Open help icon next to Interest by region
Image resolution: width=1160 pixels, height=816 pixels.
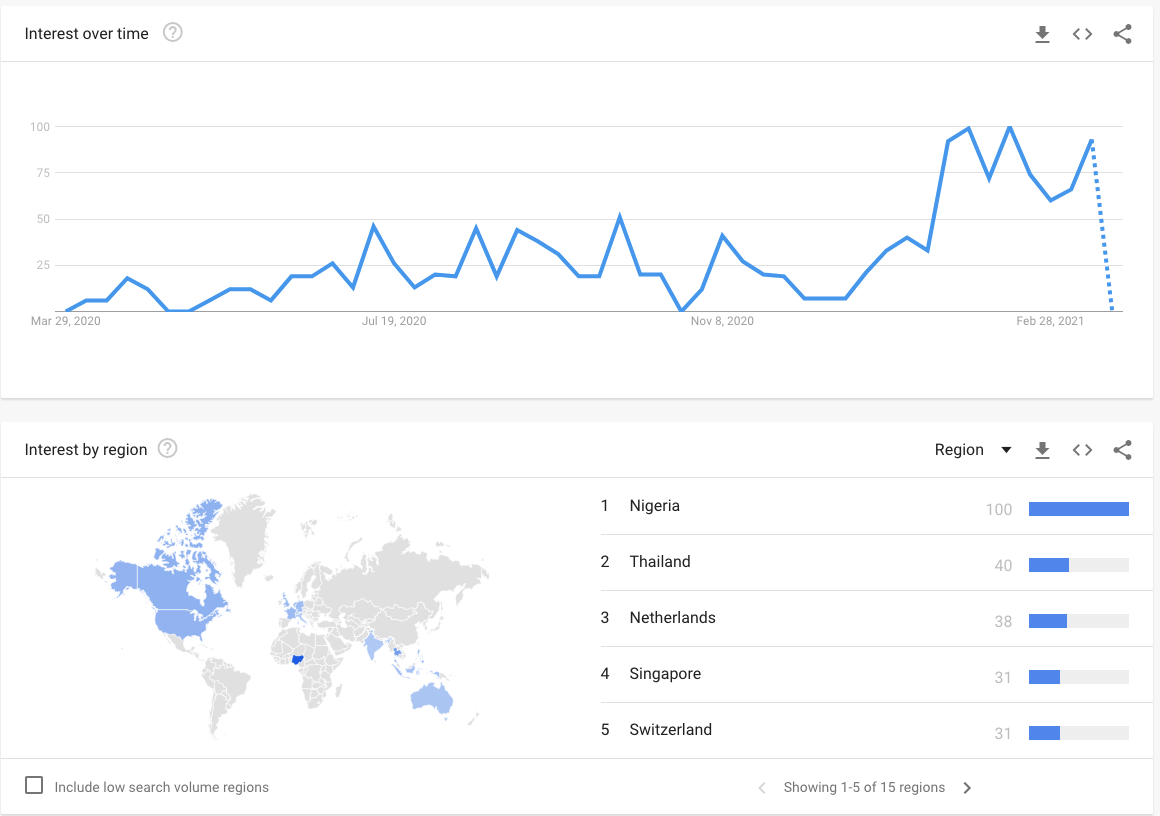[x=168, y=448]
